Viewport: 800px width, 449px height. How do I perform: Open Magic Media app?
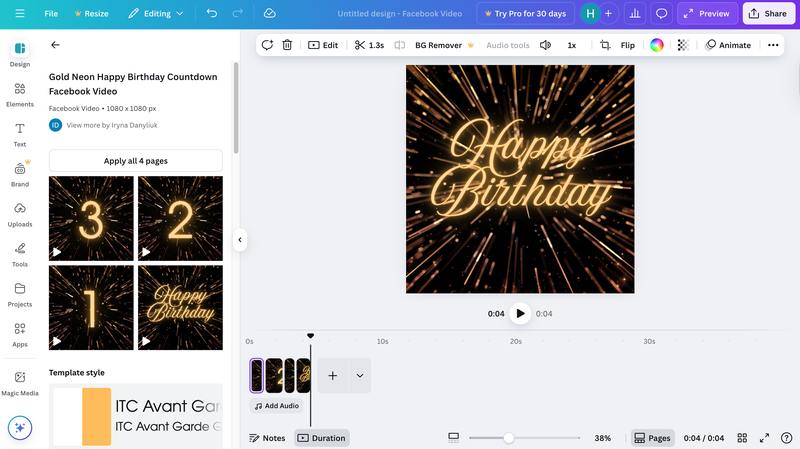(x=20, y=384)
